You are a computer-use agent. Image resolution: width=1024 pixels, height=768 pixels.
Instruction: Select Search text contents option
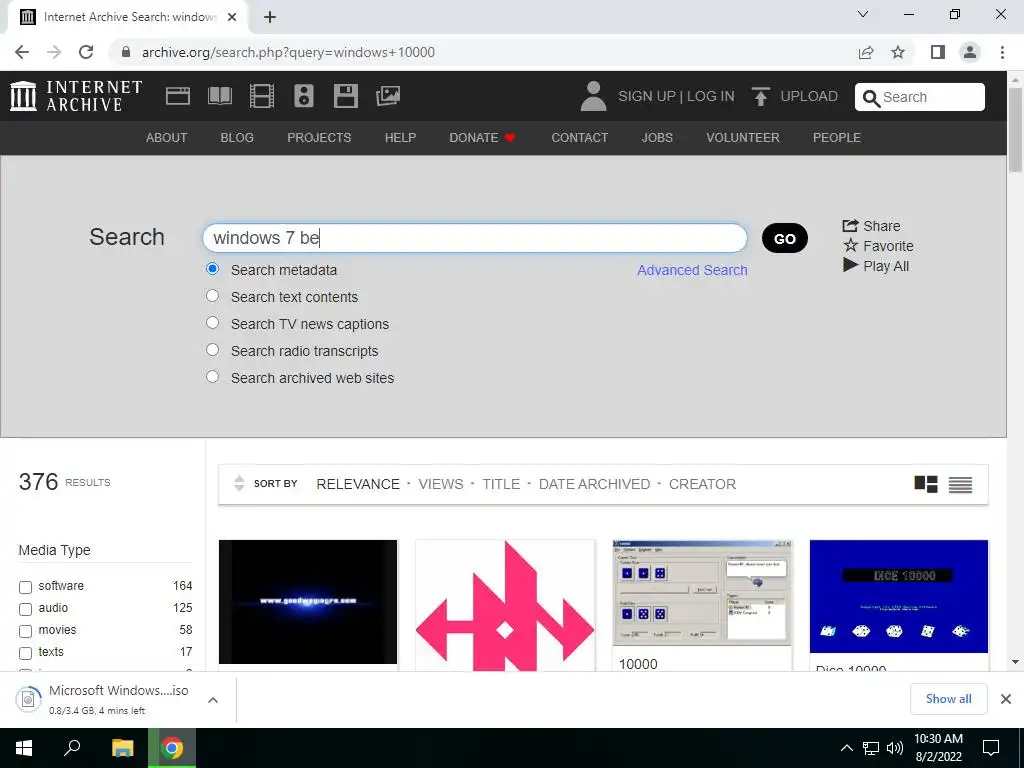click(x=212, y=296)
